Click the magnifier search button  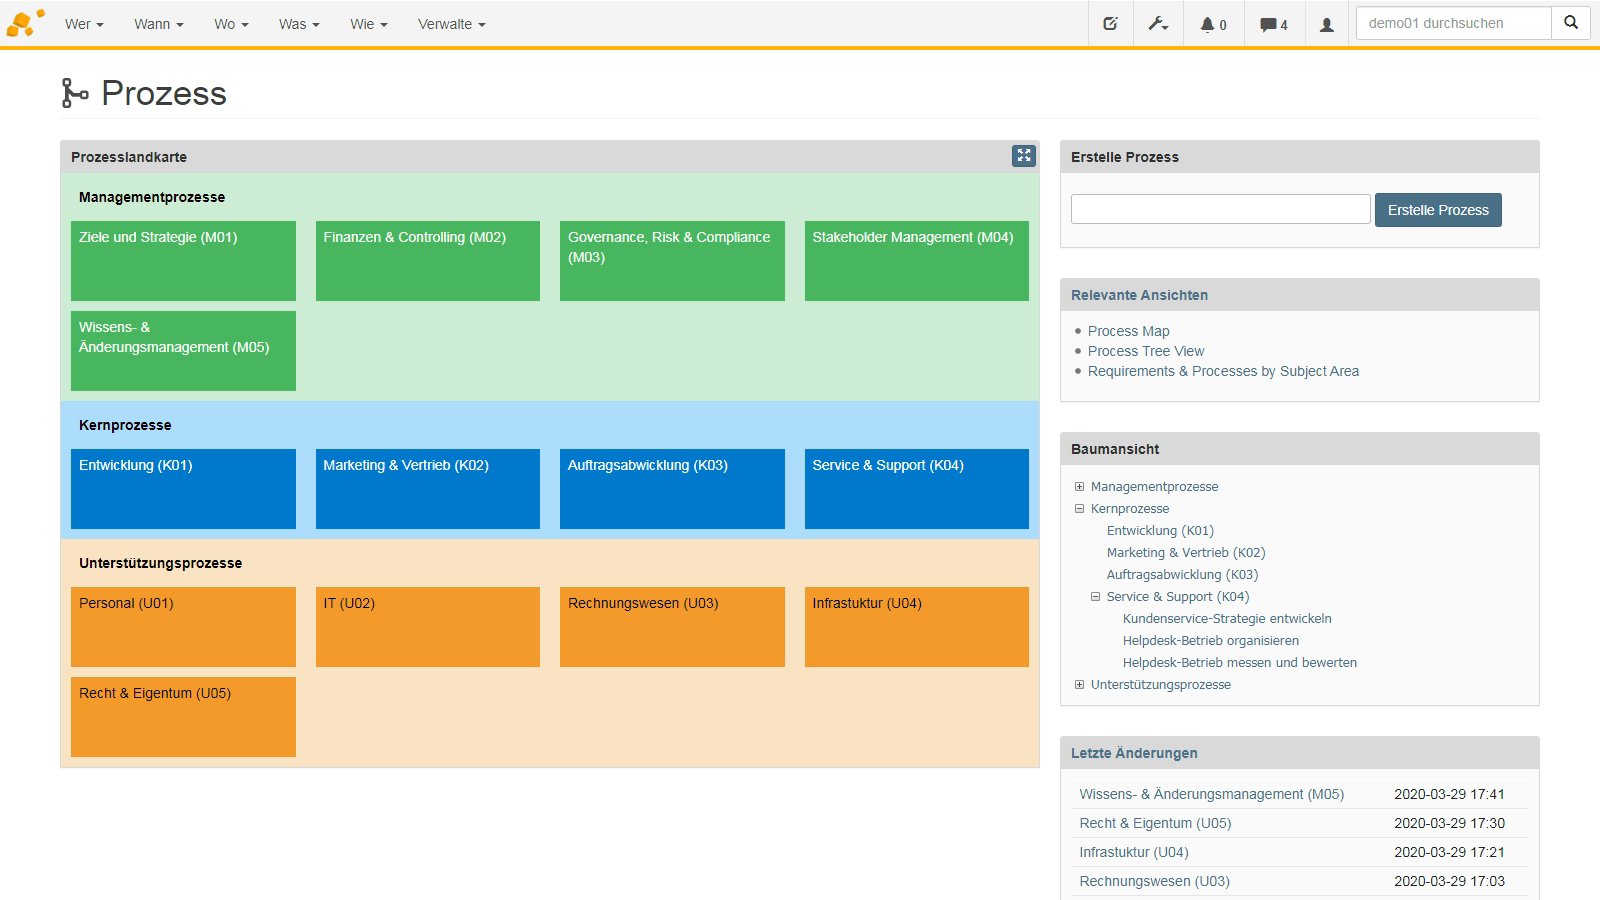tap(1570, 23)
